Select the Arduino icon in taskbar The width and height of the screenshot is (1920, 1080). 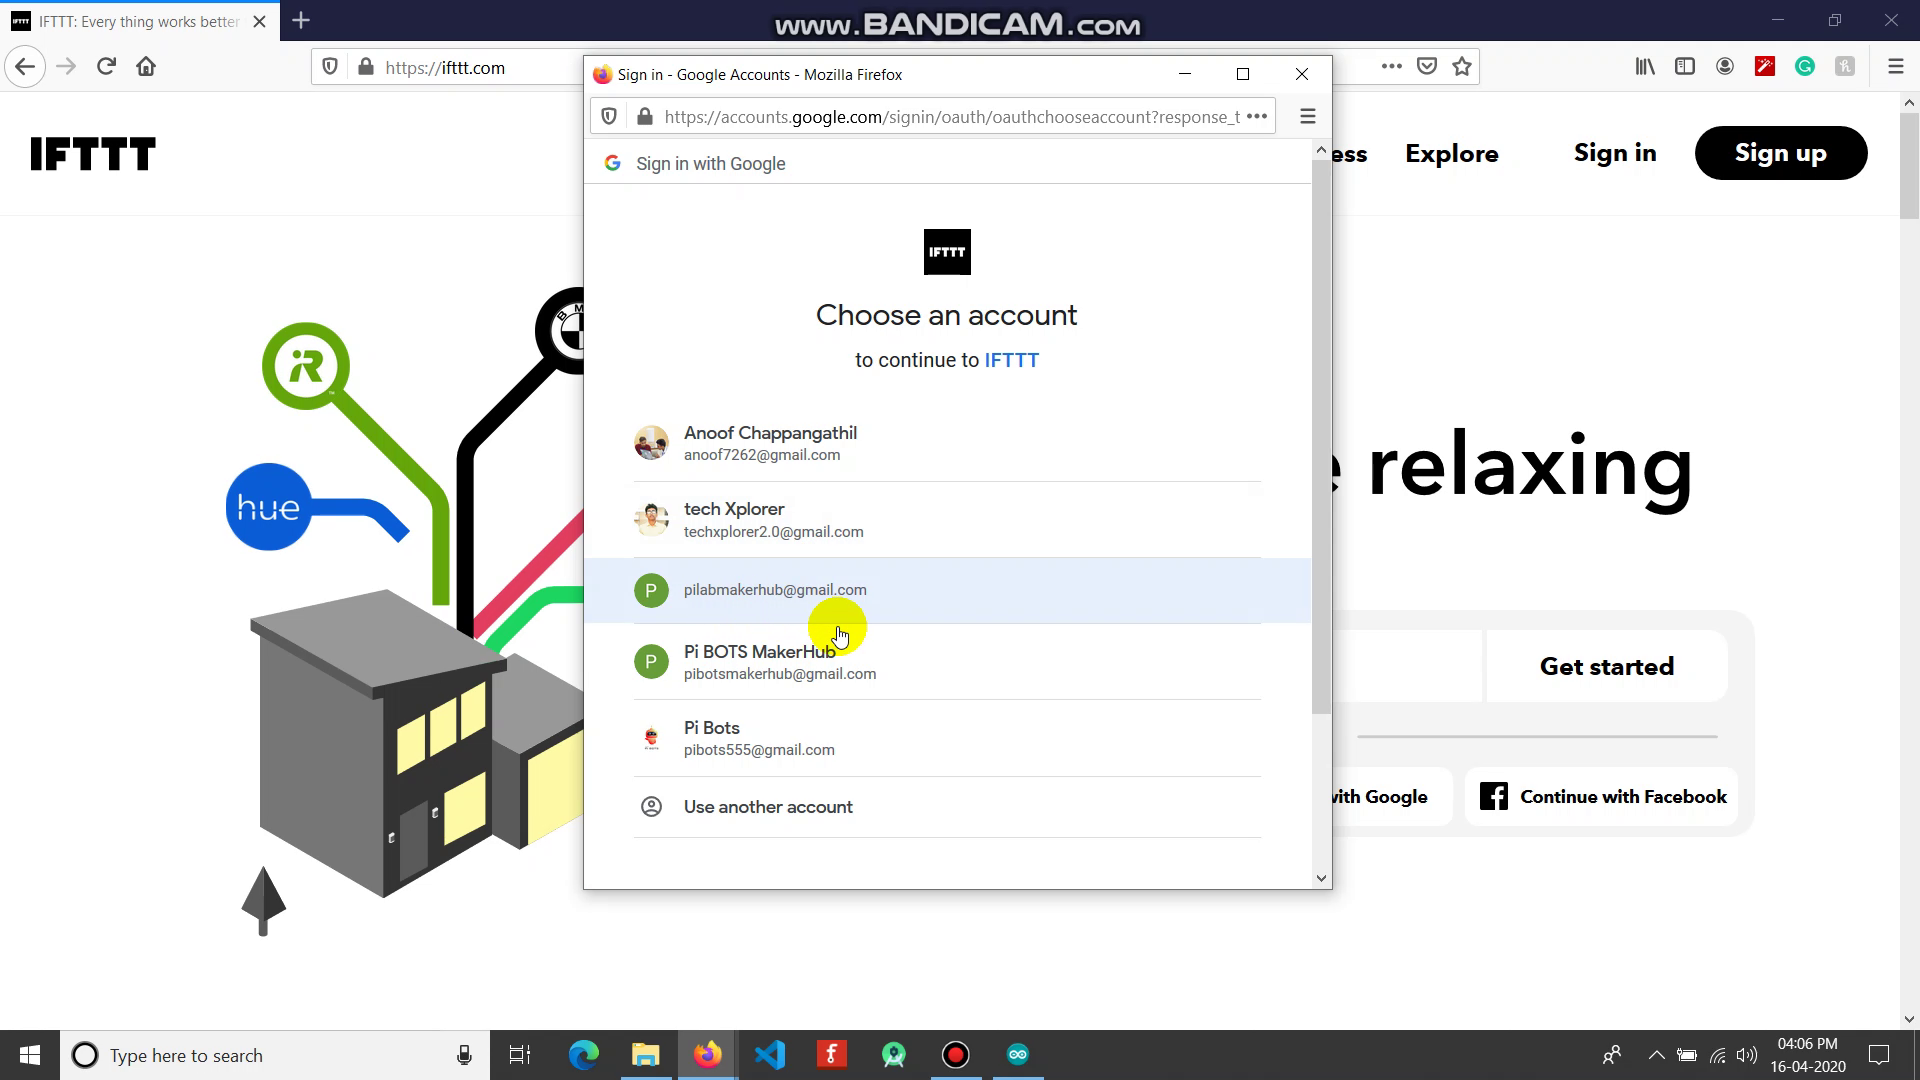point(1019,1054)
